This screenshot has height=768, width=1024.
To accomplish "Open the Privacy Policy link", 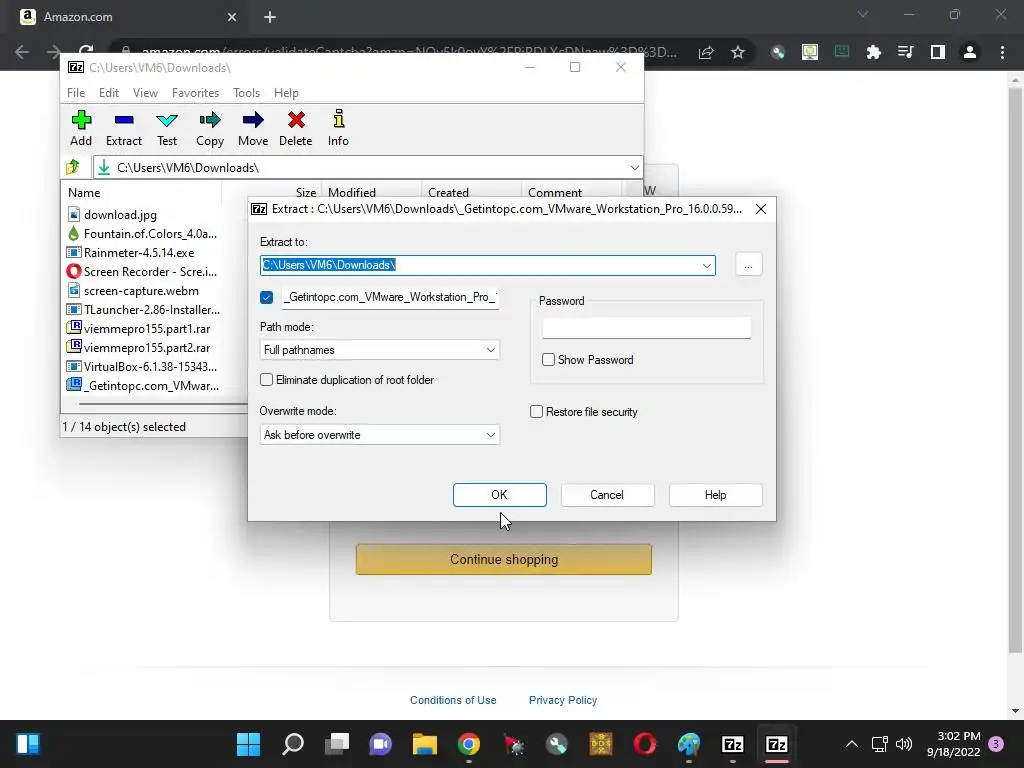I will [563, 700].
